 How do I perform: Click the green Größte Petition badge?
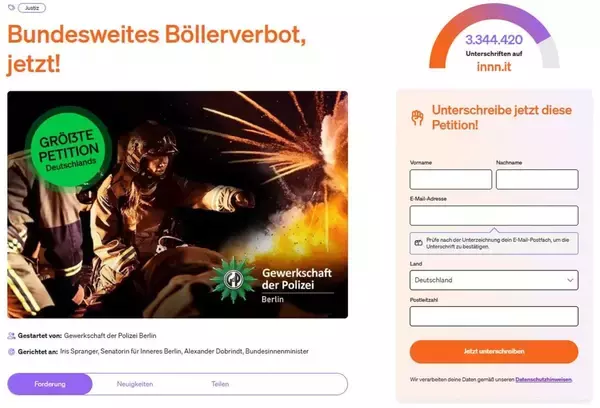click(x=68, y=148)
